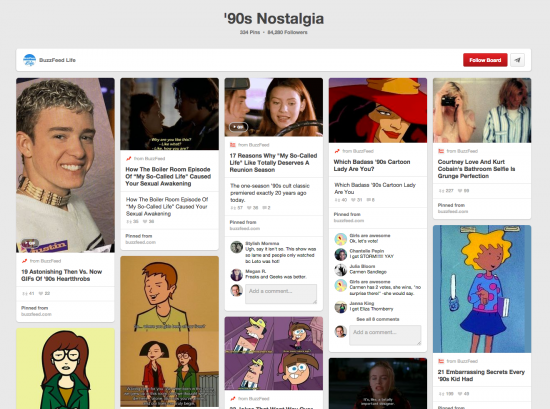Click like heart on Boiler Room pin

[x=148, y=222]
